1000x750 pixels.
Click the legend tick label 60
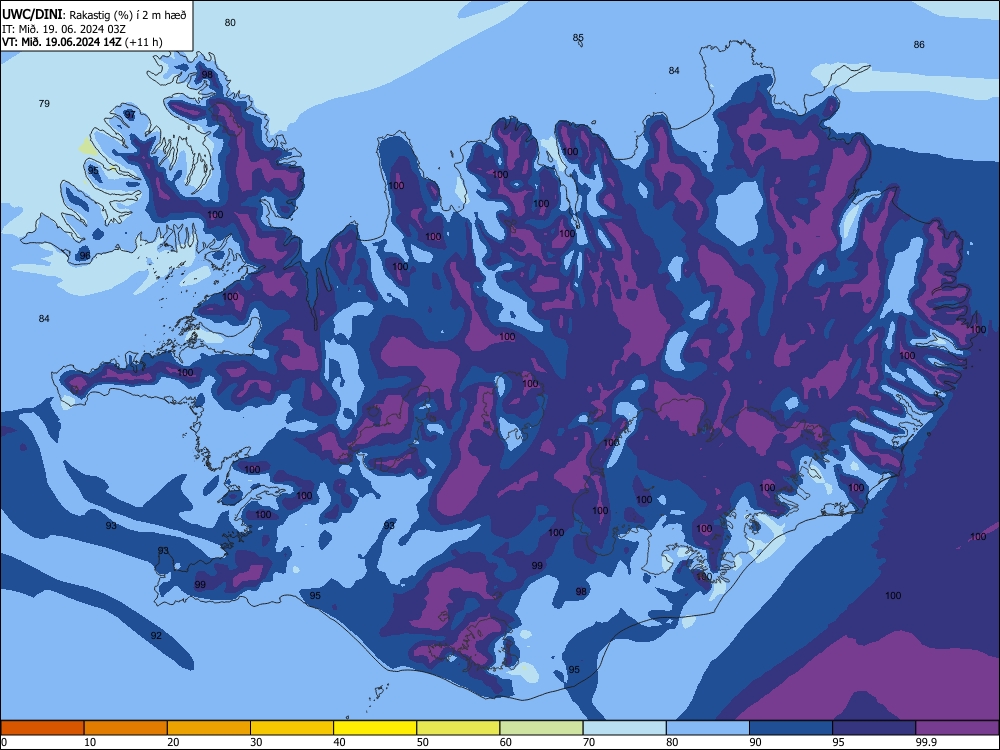506,742
